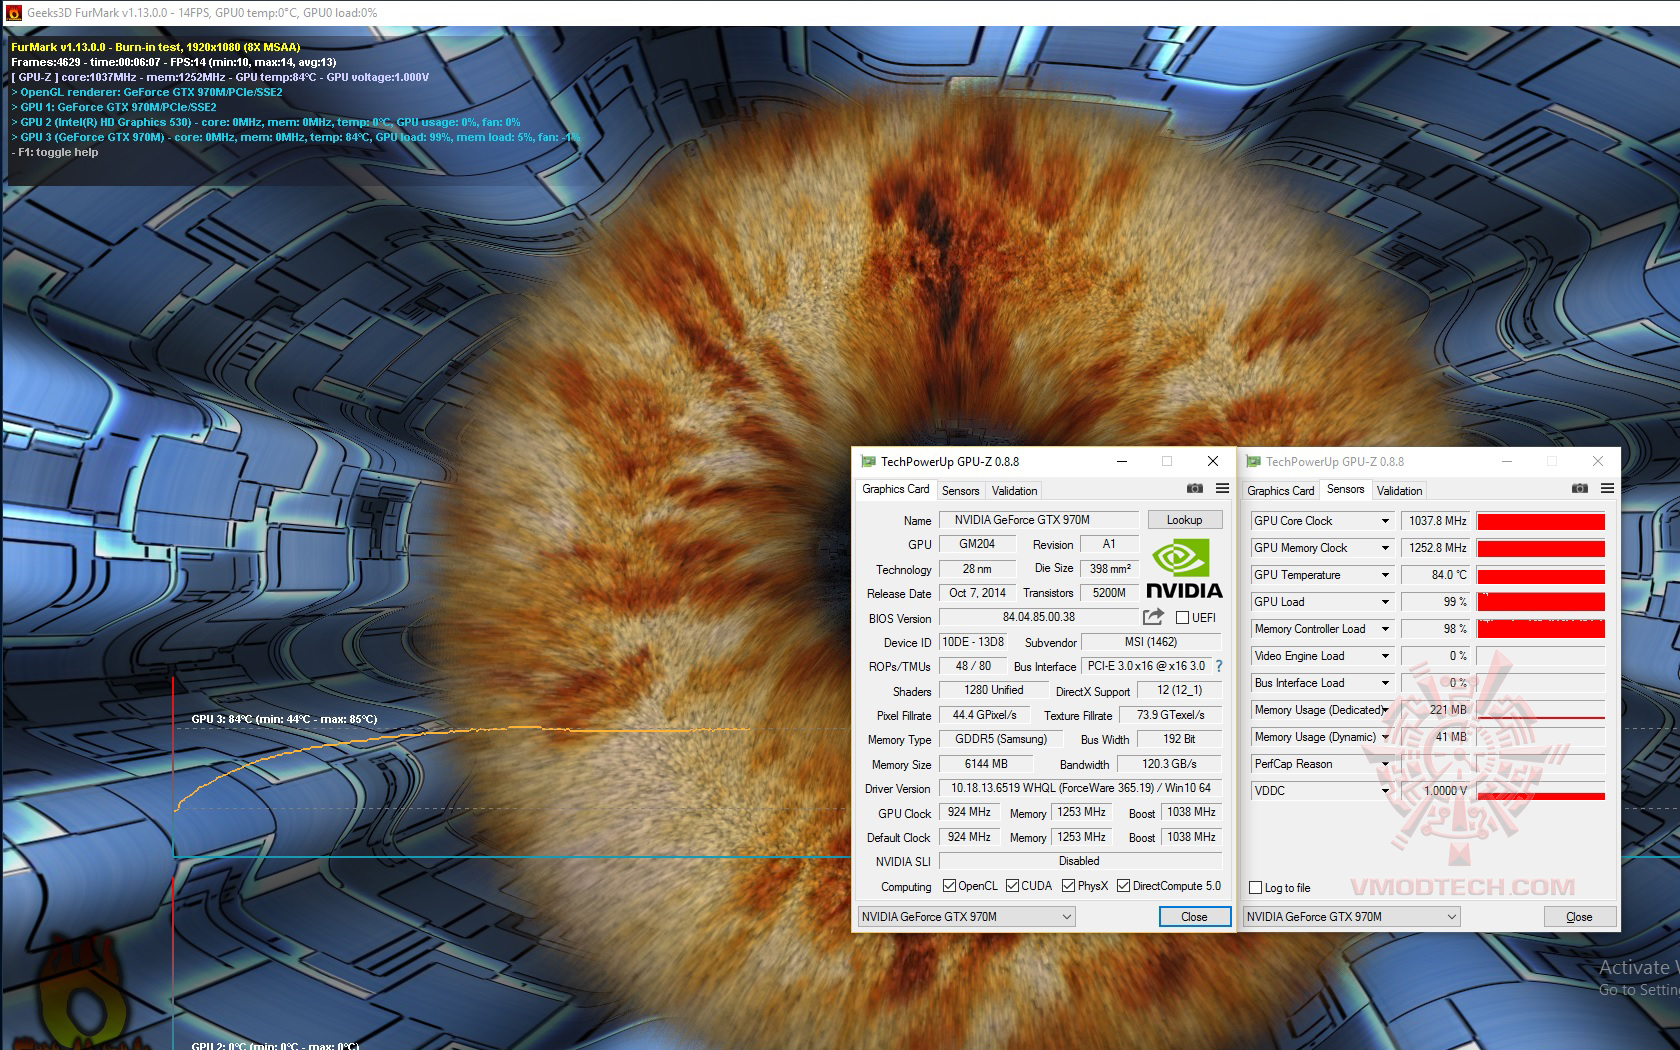Expand the GPU Memory Clock sensor dropdown
The height and width of the screenshot is (1050, 1680).
[1385, 548]
